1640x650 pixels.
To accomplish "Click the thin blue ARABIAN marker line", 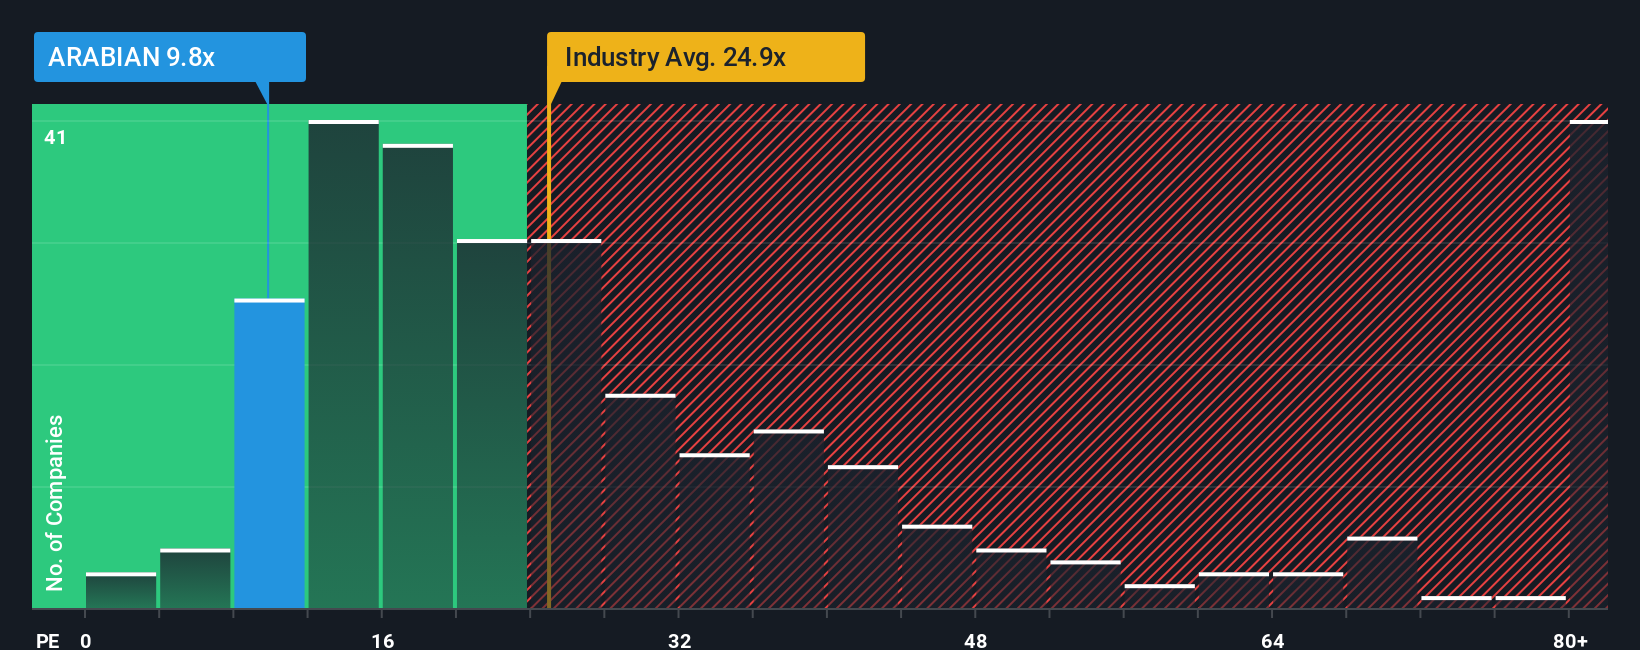I will pyautogui.click(x=268, y=200).
